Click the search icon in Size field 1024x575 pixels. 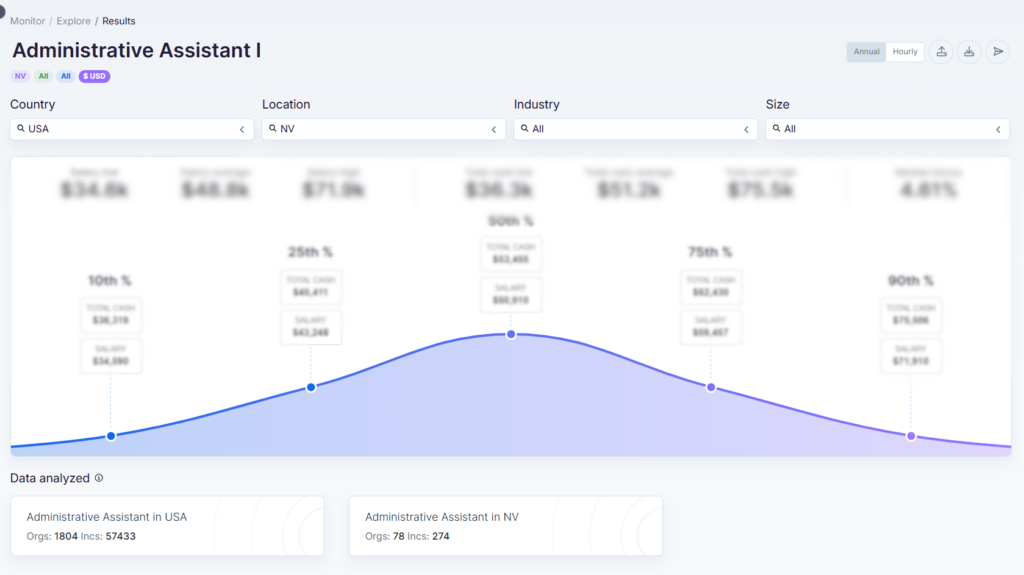point(777,129)
